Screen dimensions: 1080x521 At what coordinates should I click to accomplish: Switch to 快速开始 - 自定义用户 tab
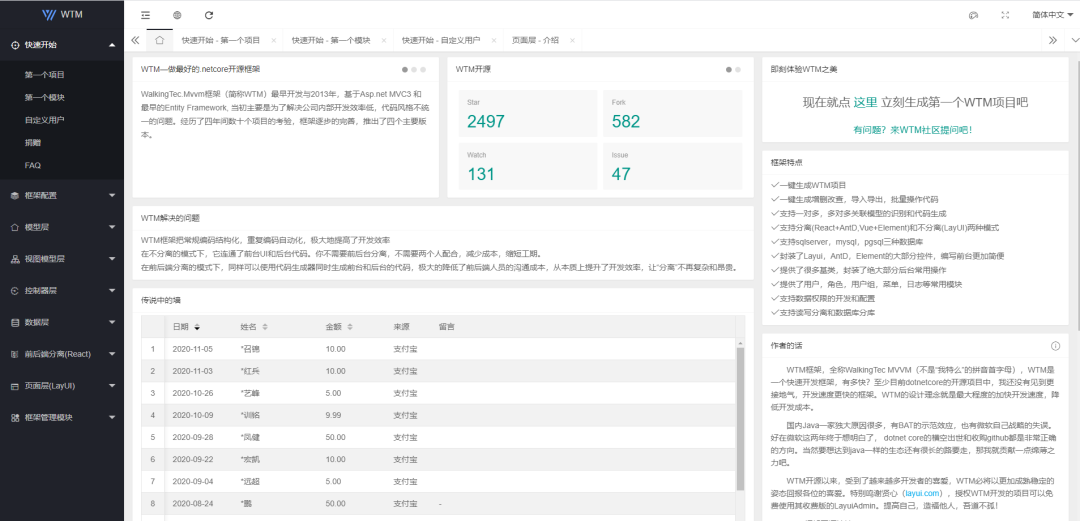[x=441, y=40]
